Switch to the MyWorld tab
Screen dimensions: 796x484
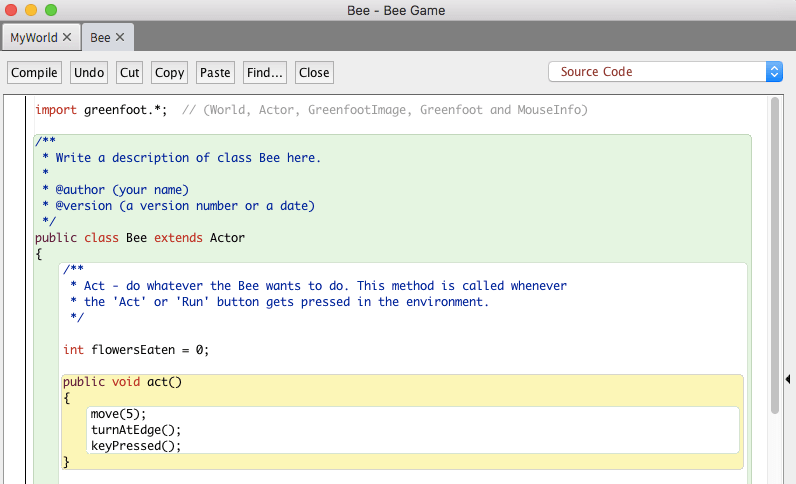coord(33,37)
